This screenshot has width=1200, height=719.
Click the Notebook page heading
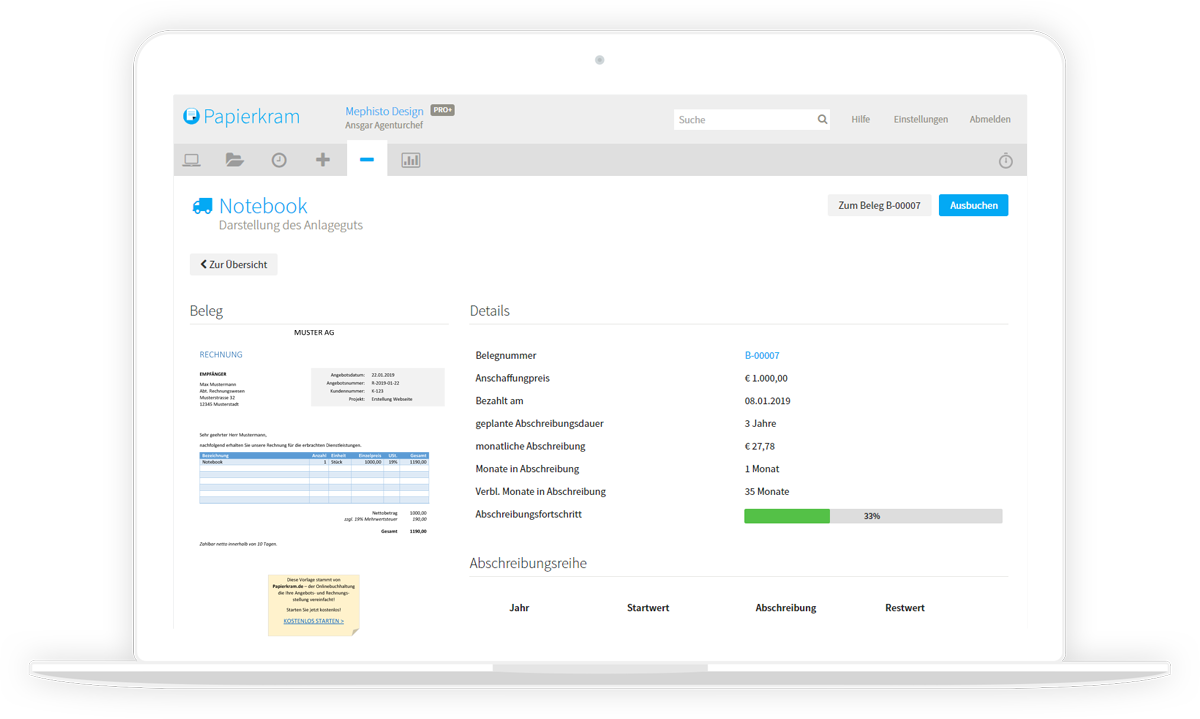coord(263,206)
